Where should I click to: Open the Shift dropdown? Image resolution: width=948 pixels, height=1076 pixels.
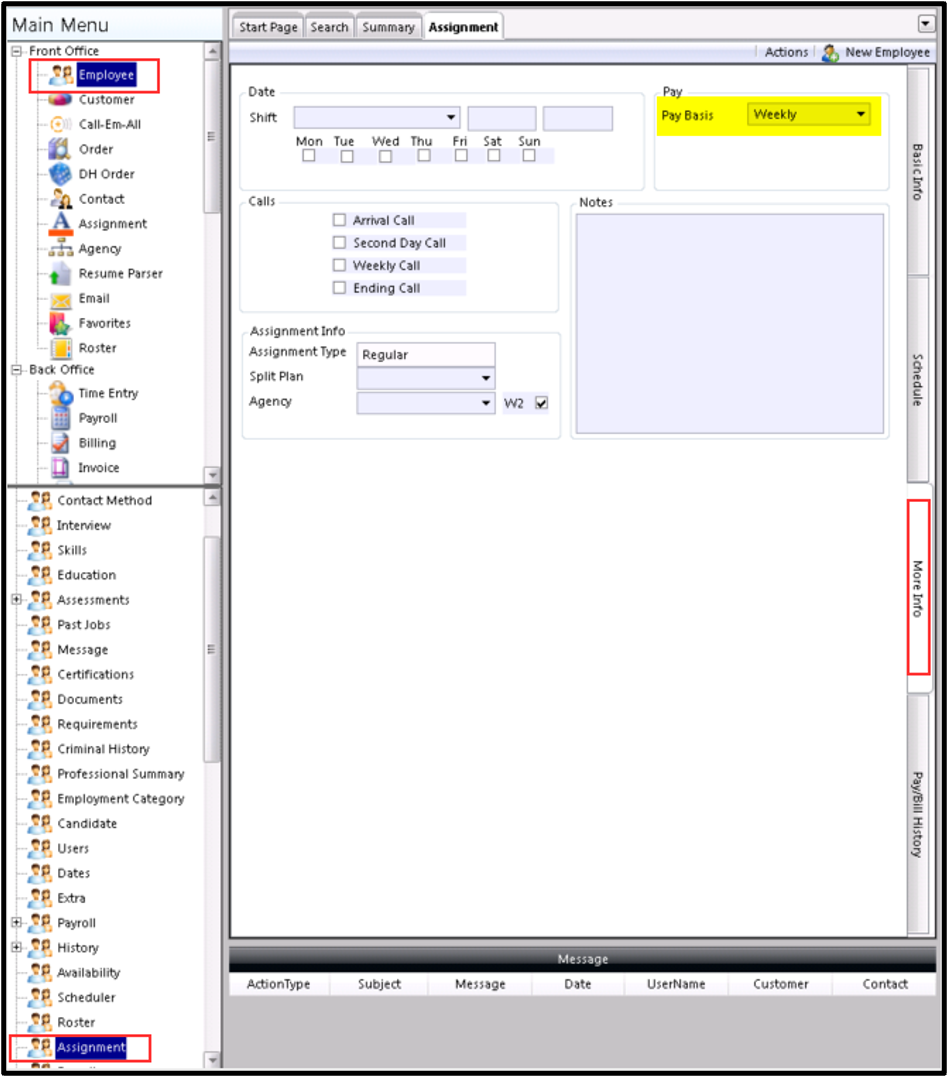(x=377, y=117)
